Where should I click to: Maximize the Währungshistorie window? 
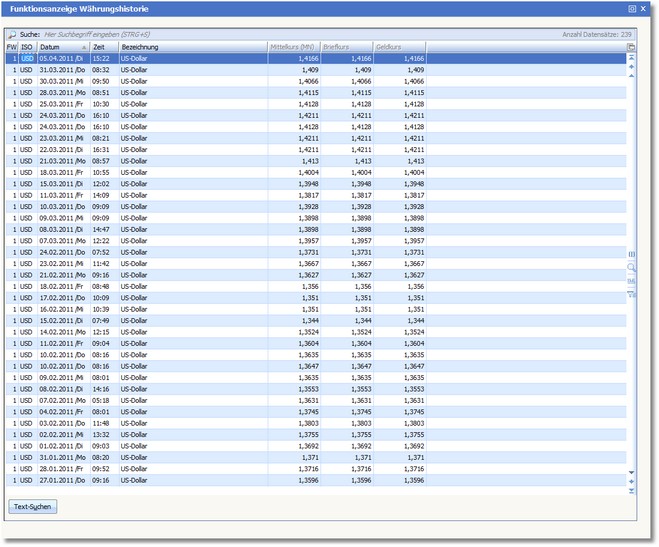click(x=632, y=8)
